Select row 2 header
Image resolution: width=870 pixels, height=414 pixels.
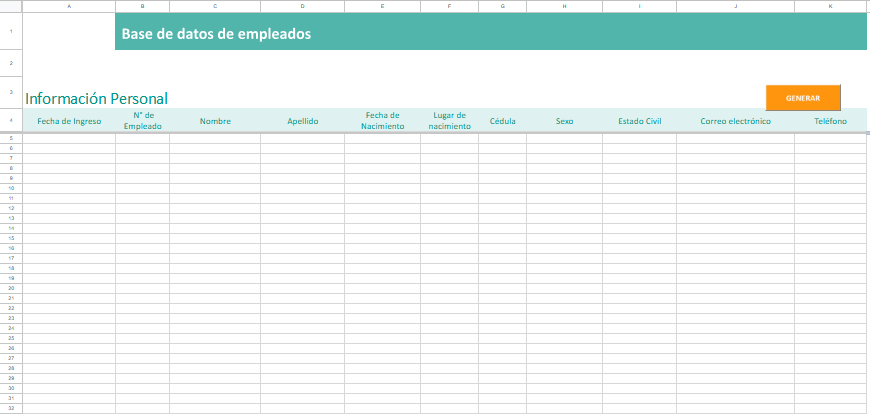[11, 63]
